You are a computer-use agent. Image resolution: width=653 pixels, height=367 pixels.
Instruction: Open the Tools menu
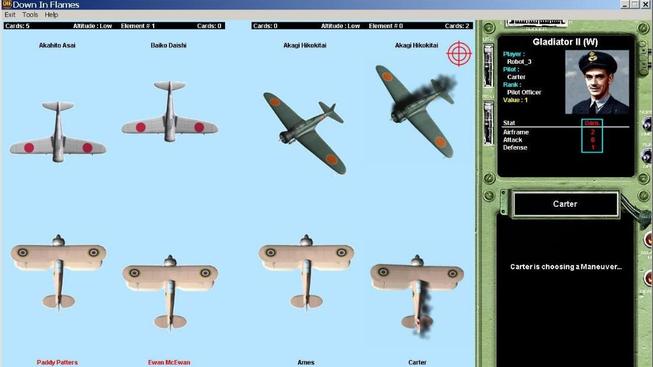coord(30,15)
